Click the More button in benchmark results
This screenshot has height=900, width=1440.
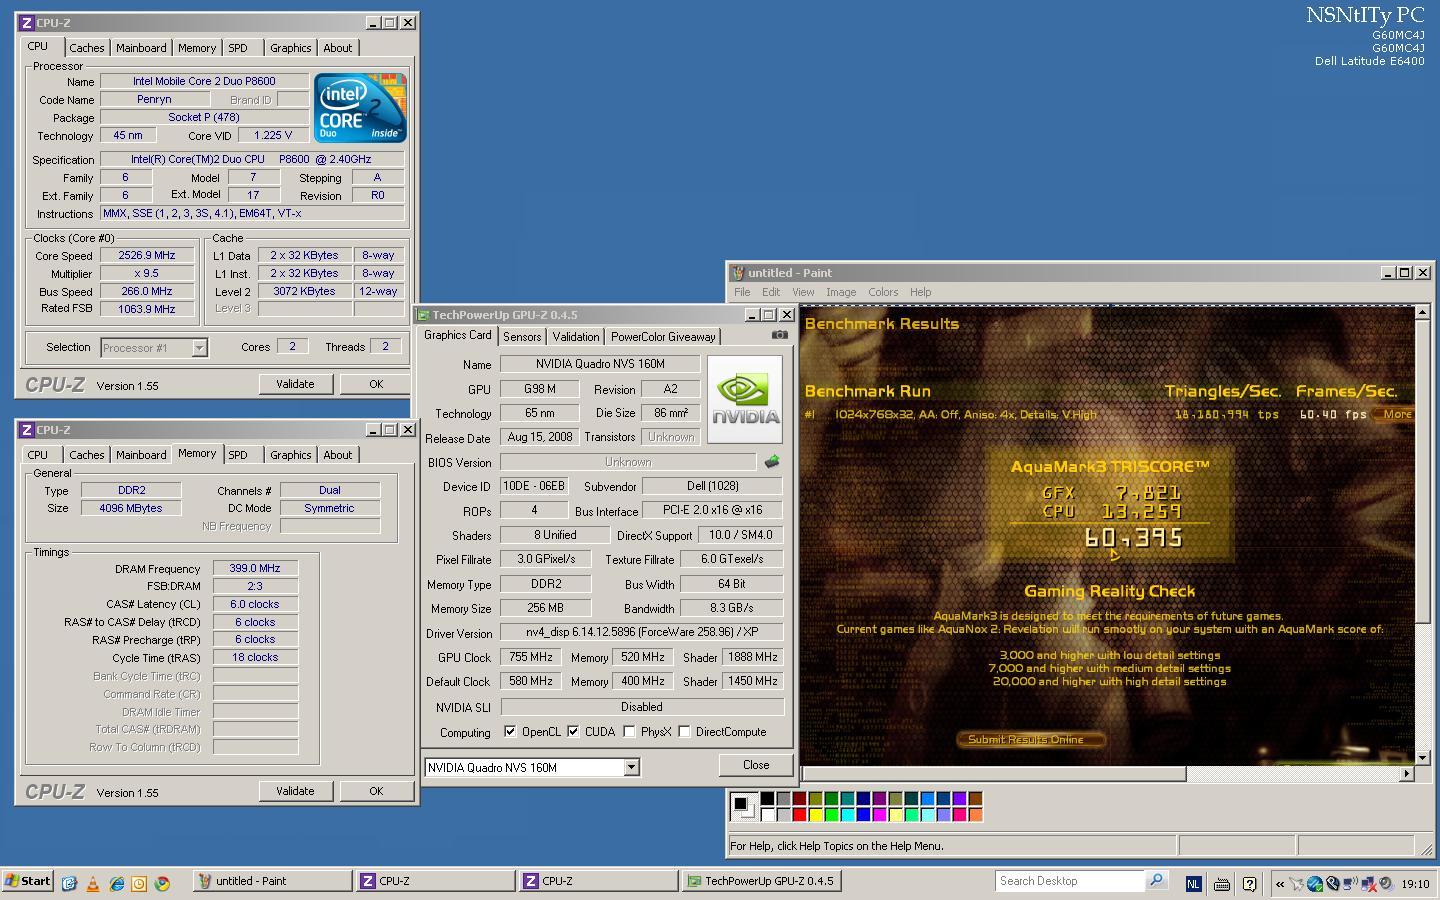click(1396, 414)
